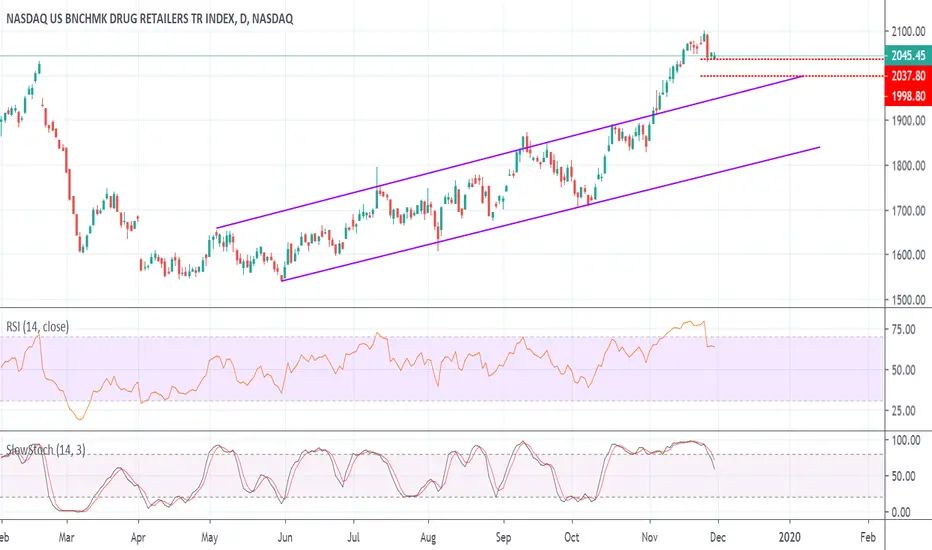Select the Jul label on time axis
This screenshot has width=932, height=550.
(x=354, y=538)
